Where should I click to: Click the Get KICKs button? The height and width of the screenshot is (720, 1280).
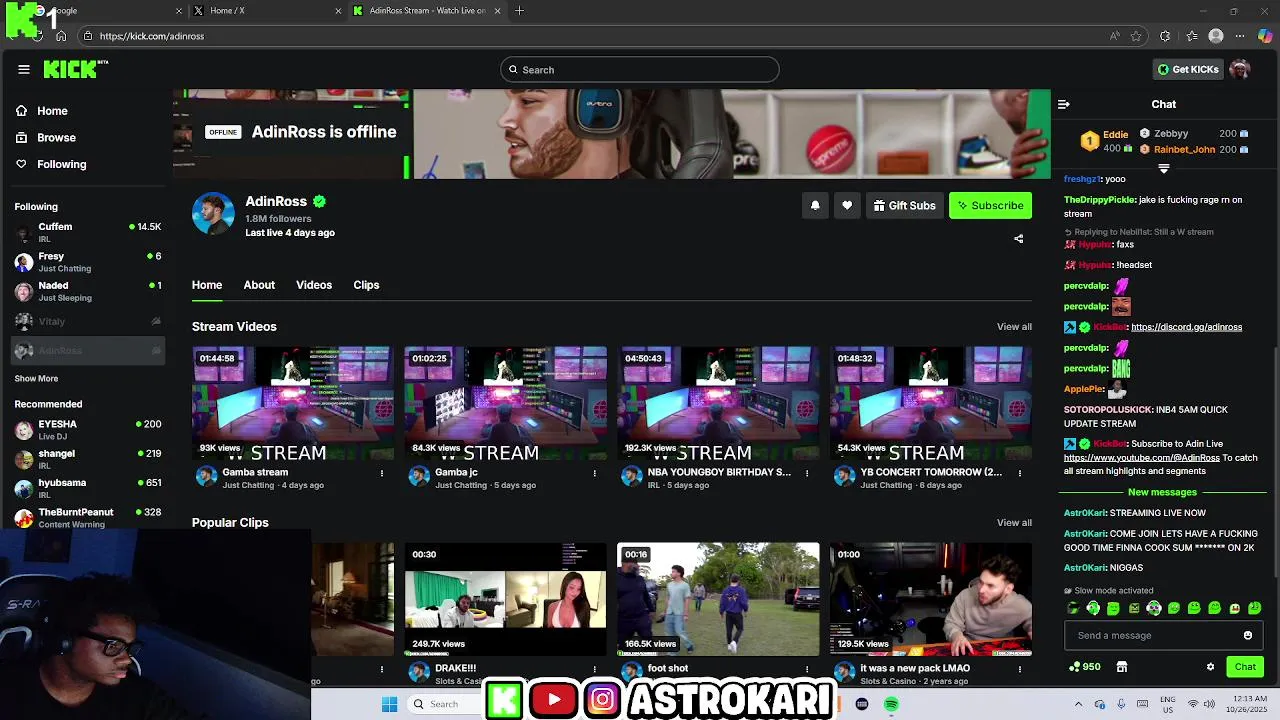coord(1188,69)
